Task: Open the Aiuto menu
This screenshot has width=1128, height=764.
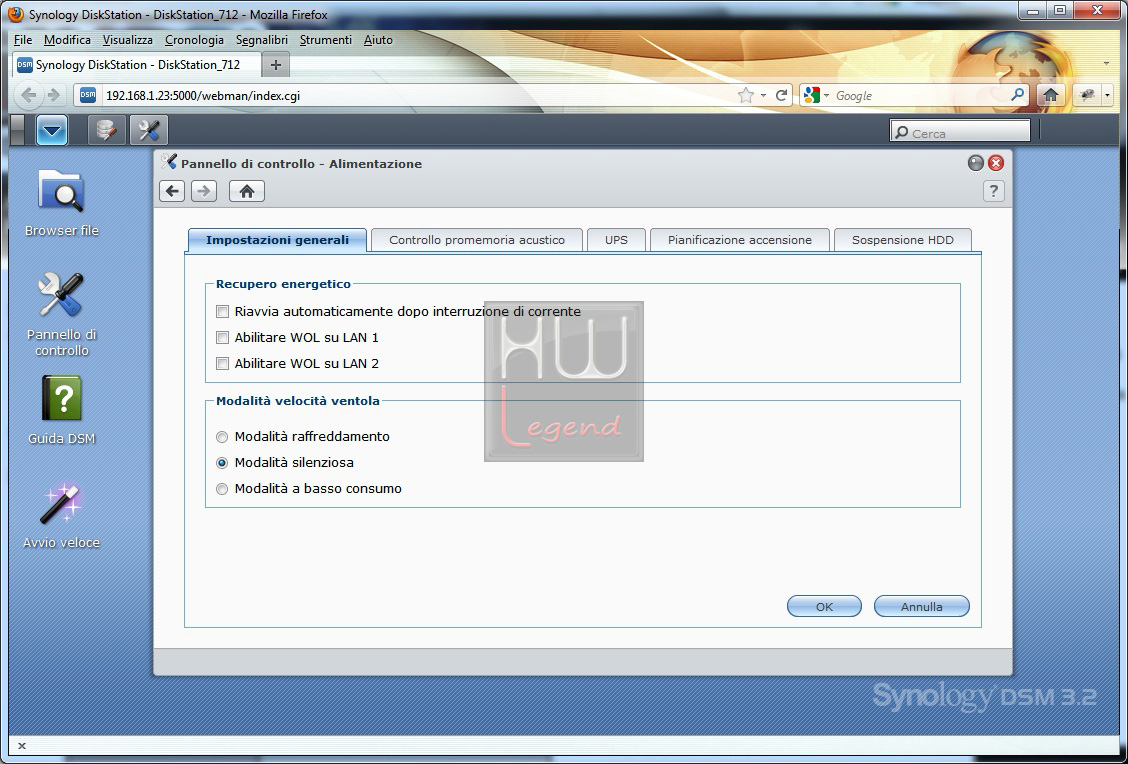Action: coord(378,40)
